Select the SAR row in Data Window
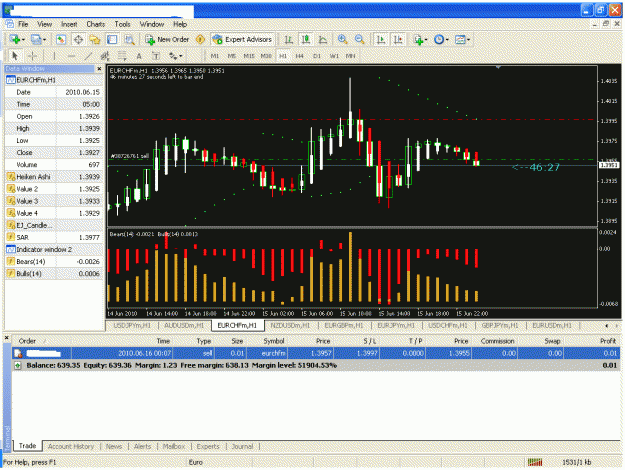This screenshot has width=625, height=470. coord(54,238)
